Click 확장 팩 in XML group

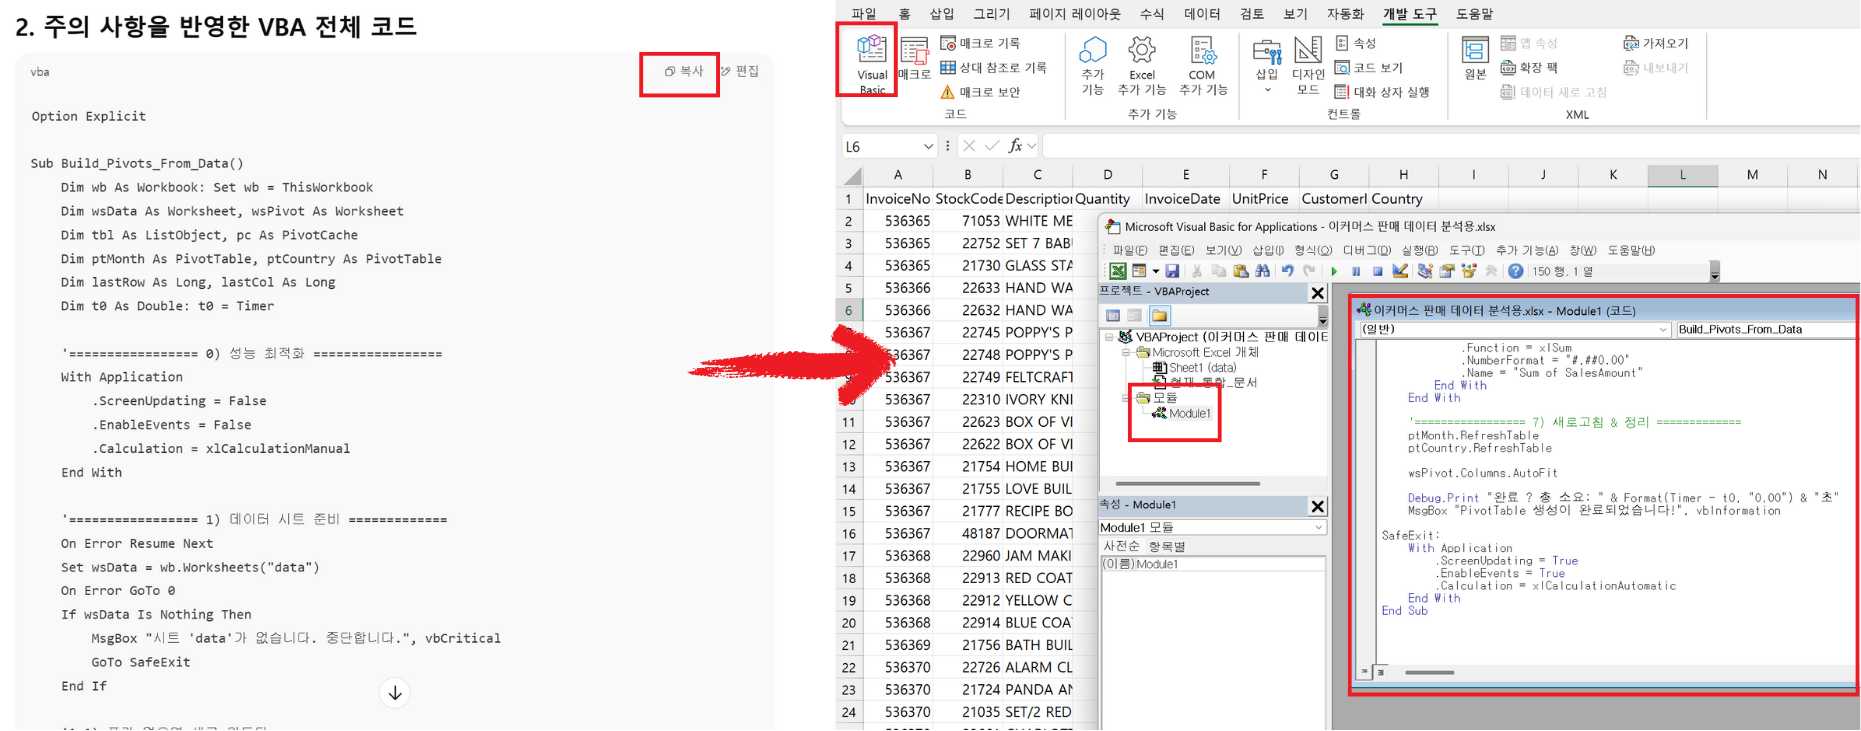pos(1529,67)
